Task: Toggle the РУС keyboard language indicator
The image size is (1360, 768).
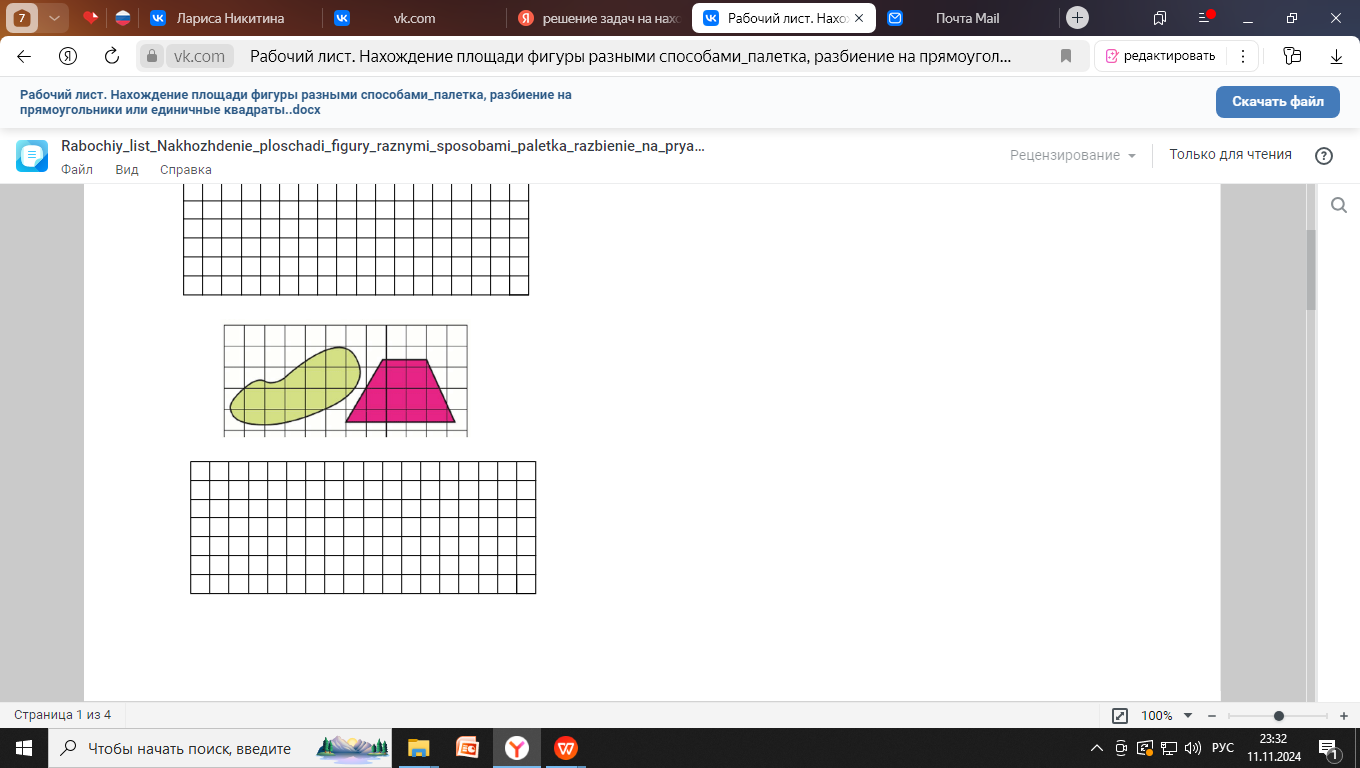Action: [1222, 748]
